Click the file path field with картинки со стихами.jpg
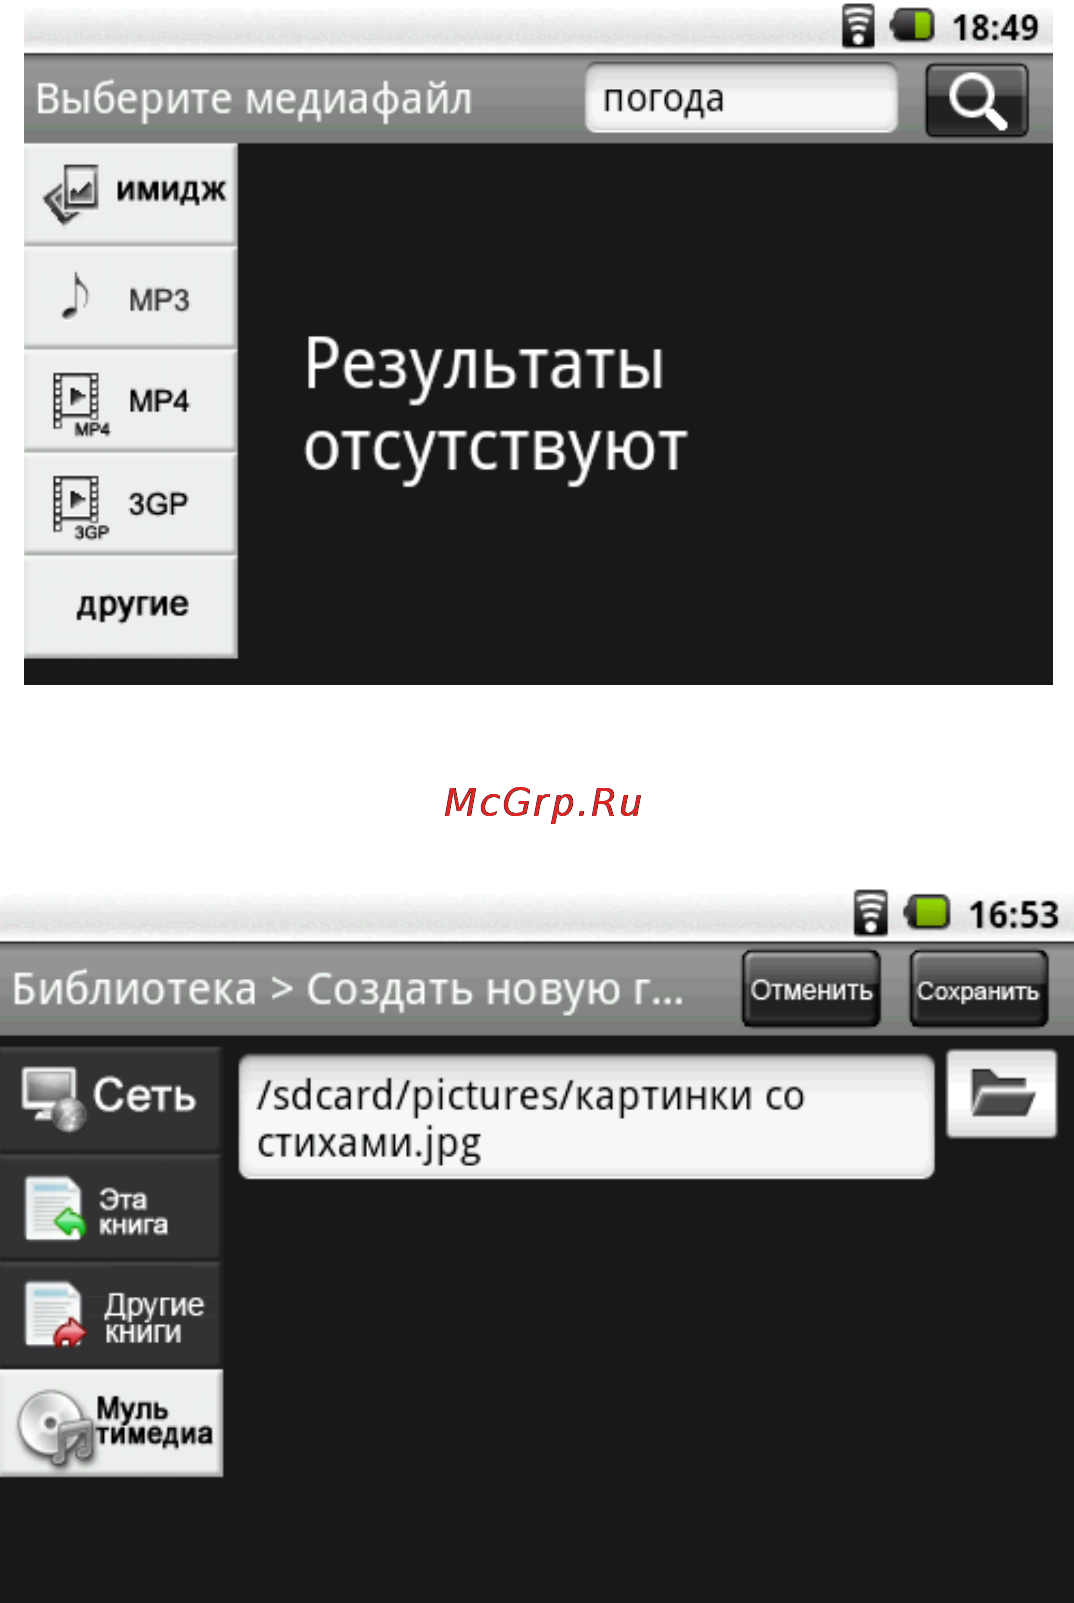This screenshot has height=1603, width=1074. coord(587,1117)
